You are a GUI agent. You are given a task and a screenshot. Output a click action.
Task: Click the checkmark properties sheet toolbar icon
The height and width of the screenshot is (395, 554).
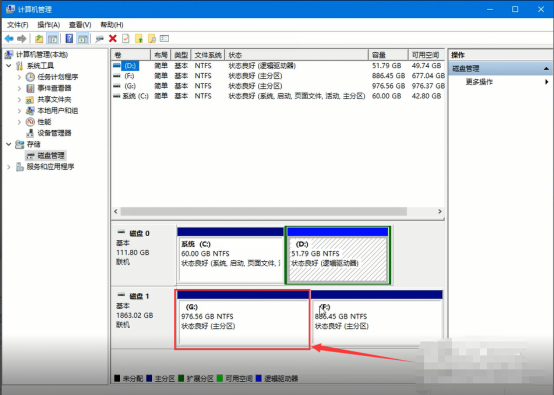(125, 39)
